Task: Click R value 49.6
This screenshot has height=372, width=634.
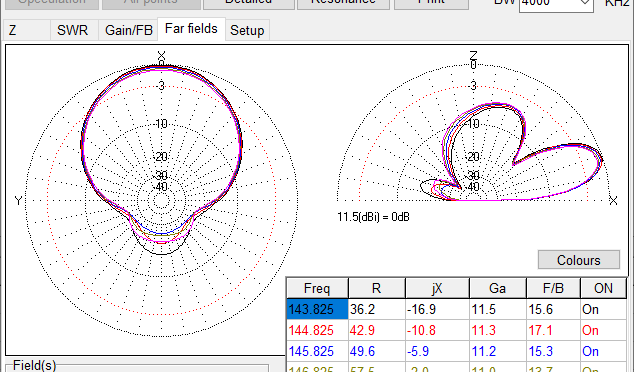Action: click(x=376, y=351)
